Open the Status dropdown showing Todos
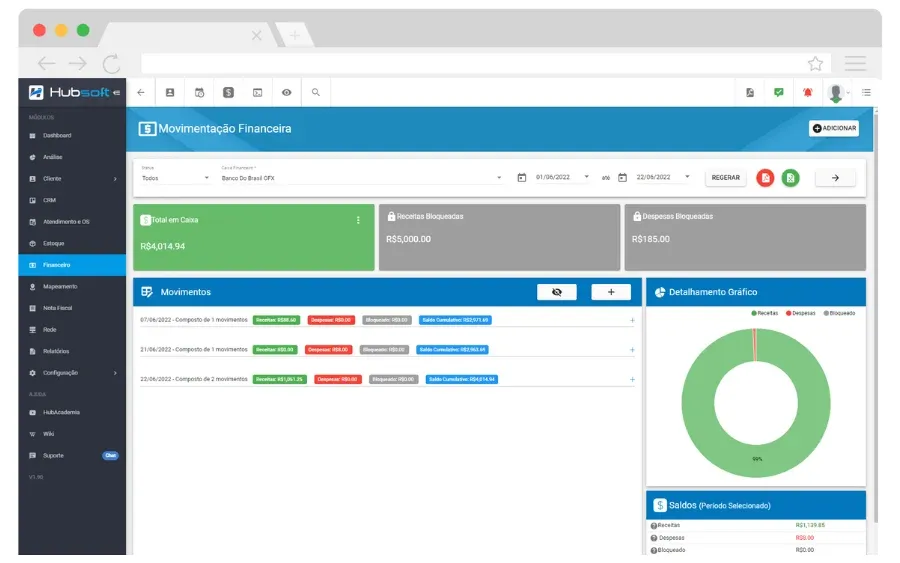The image size is (900, 563). pyautogui.click(x=176, y=178)
